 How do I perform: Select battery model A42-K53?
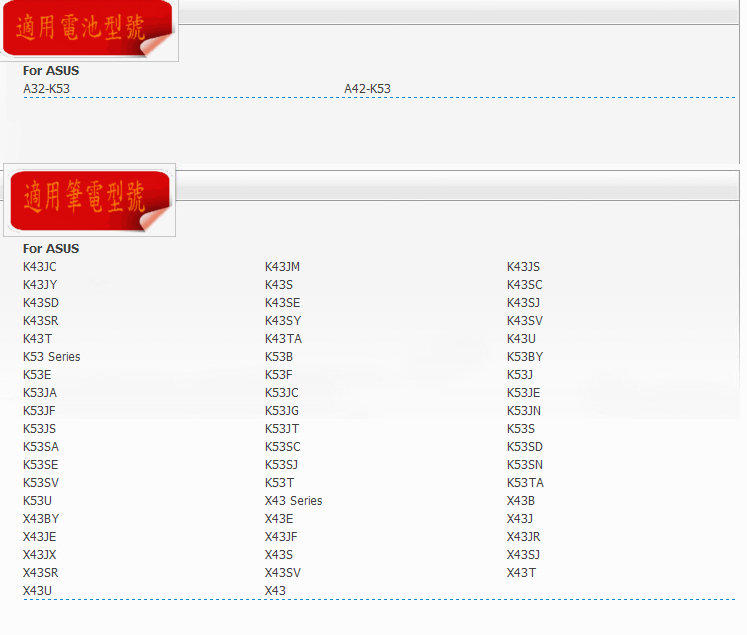point(367,89)
